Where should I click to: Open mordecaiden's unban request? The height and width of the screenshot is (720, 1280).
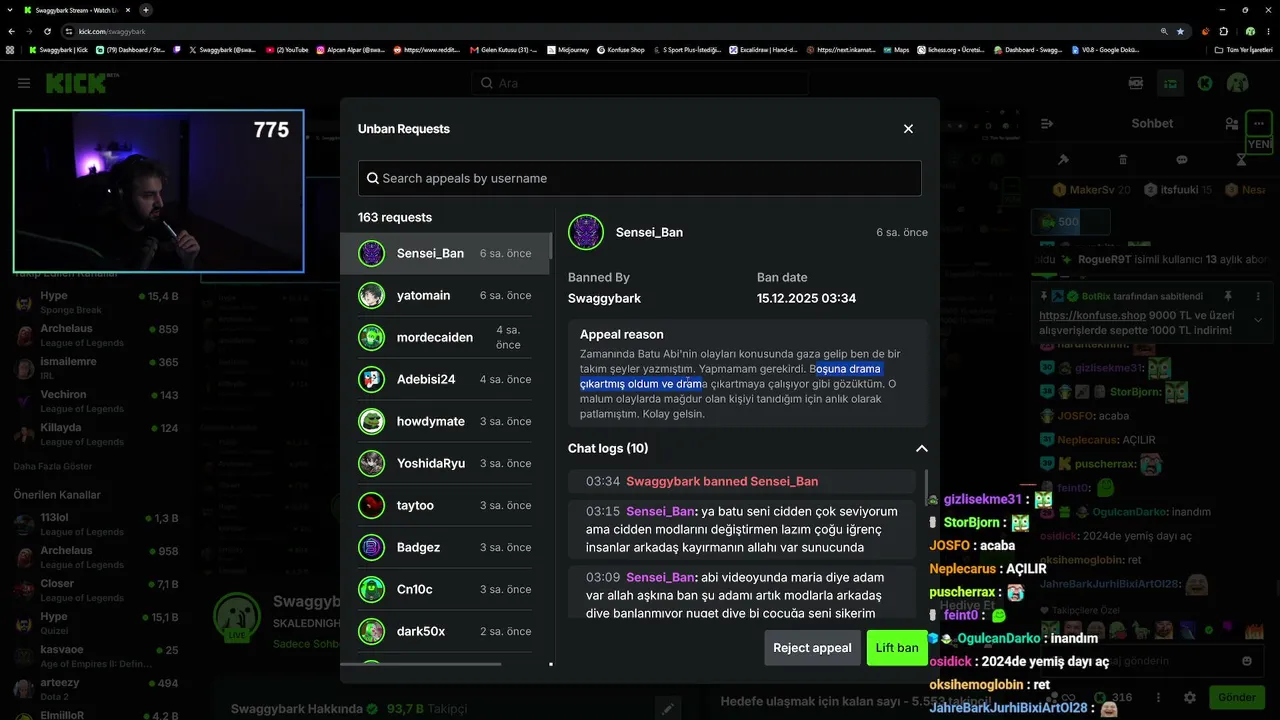(445, 338)
